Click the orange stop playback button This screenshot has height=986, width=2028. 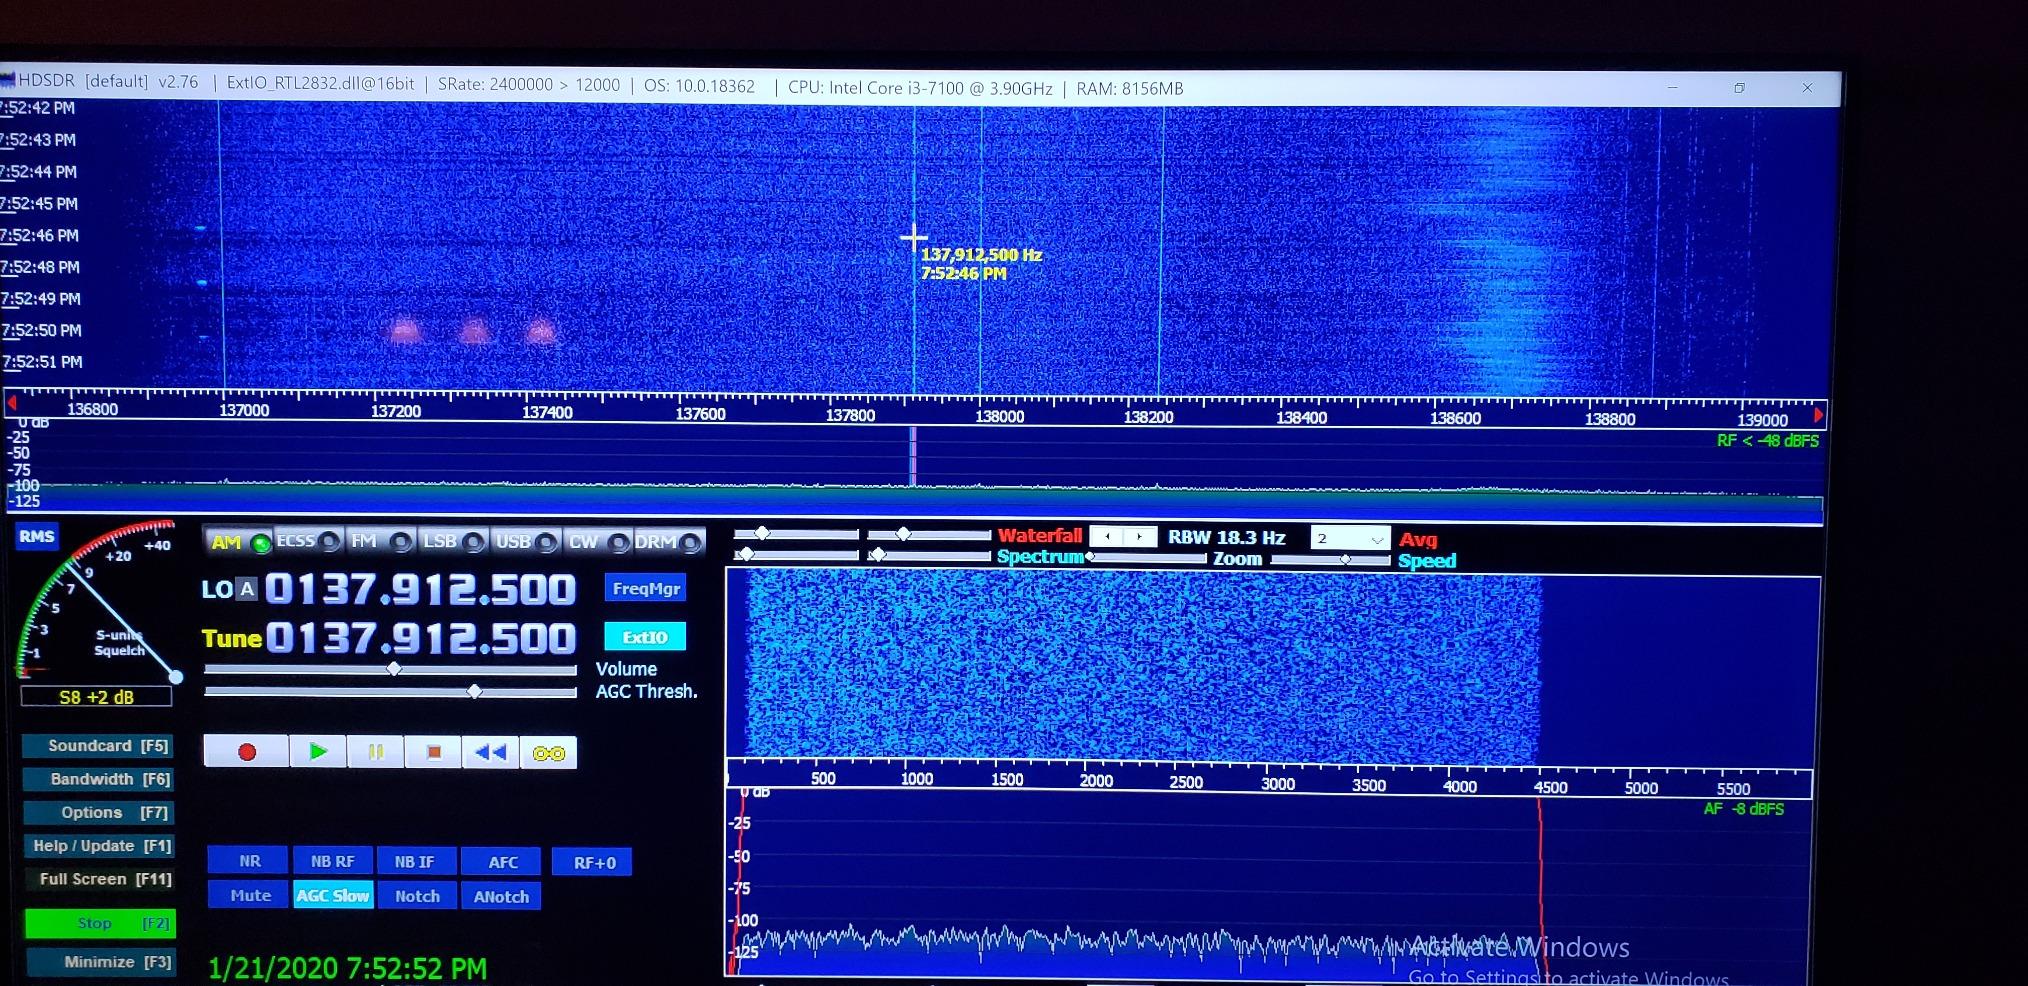click(434, 752)
